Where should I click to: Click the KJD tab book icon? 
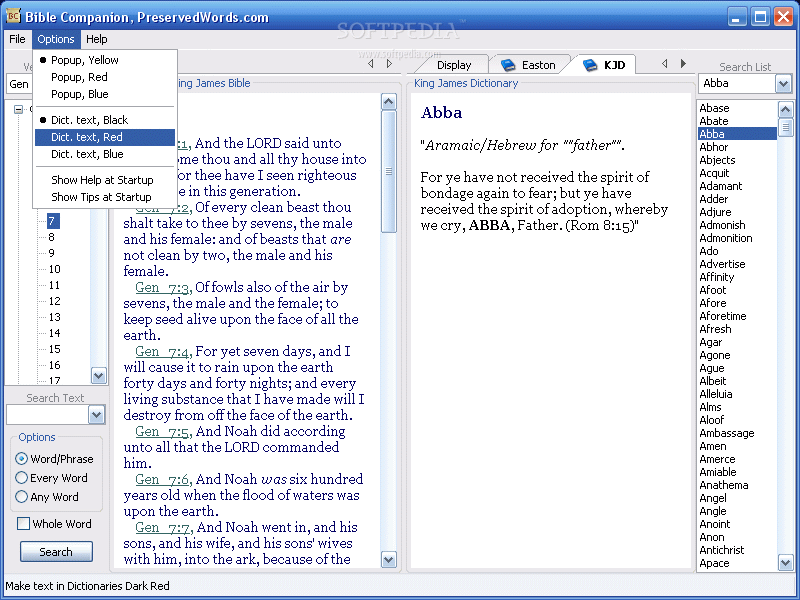click(x=590, y=65)
